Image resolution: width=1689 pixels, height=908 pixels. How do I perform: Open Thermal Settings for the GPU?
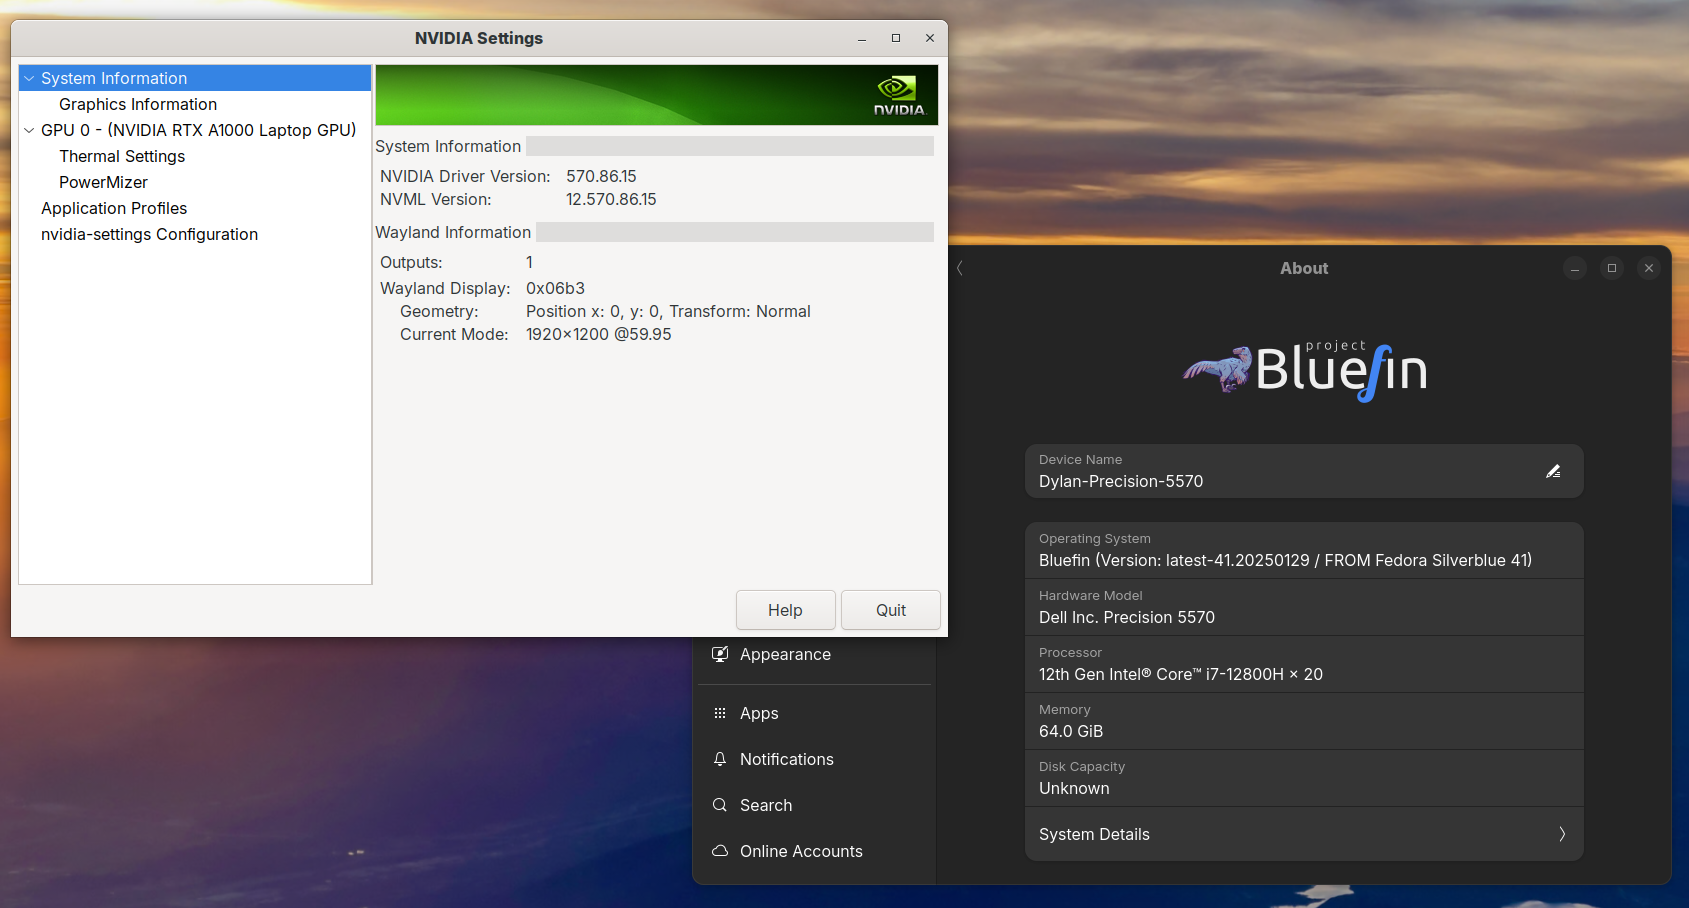[122, 156]
